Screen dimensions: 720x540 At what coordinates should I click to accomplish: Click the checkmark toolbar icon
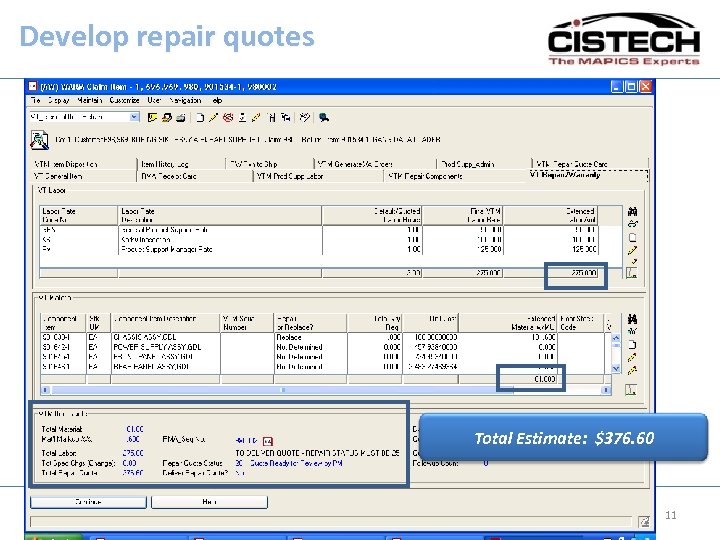(x=304, y=118)
